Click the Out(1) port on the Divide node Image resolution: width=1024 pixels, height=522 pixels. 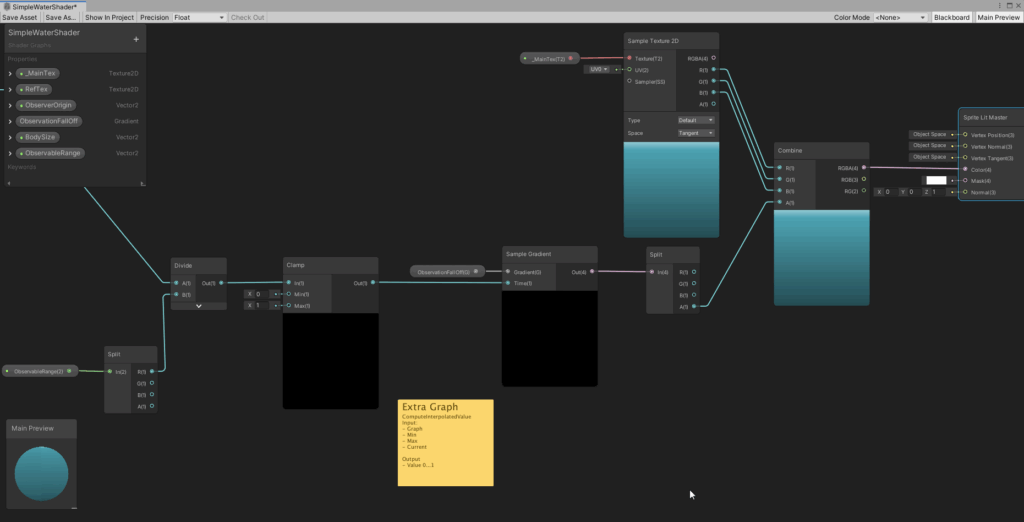pos(219,283)
